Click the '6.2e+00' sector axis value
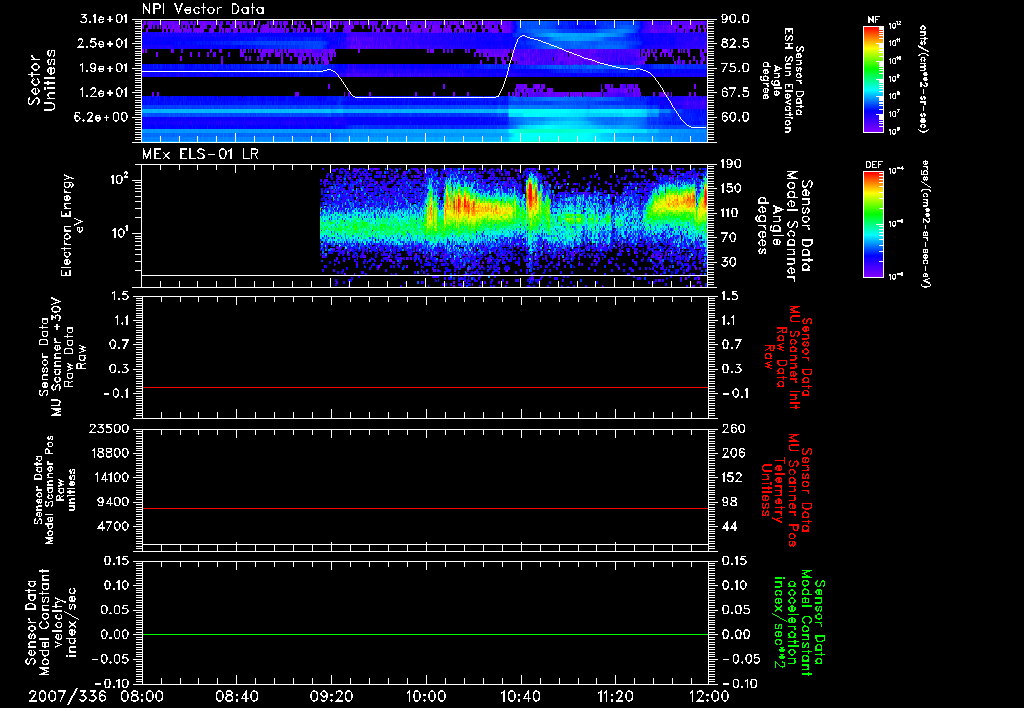 pos(103,118)
